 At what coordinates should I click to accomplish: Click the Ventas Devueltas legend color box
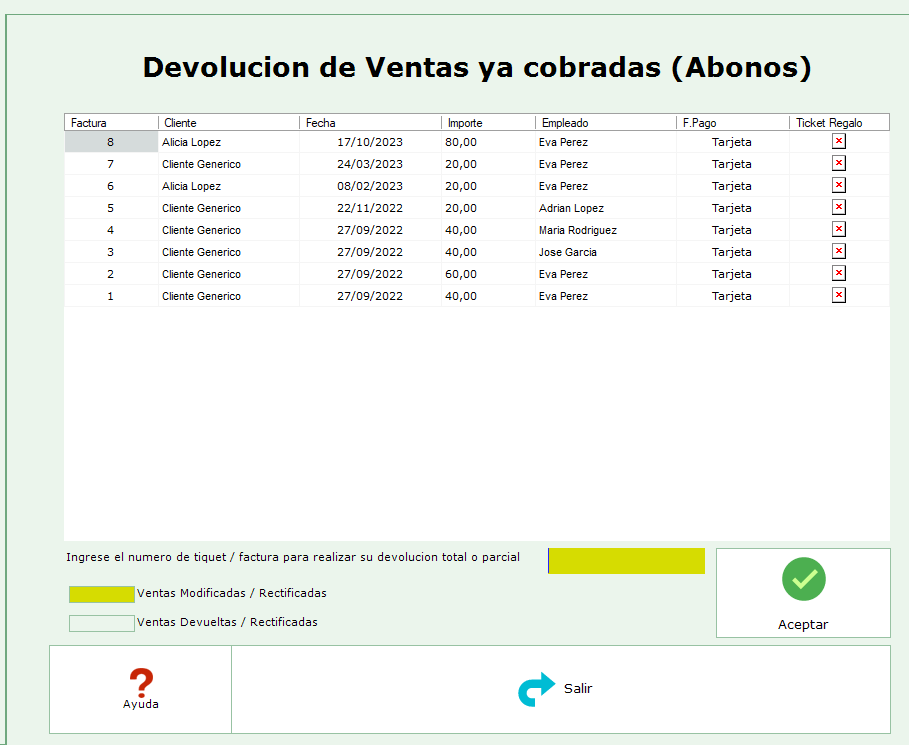coord(101,623)
